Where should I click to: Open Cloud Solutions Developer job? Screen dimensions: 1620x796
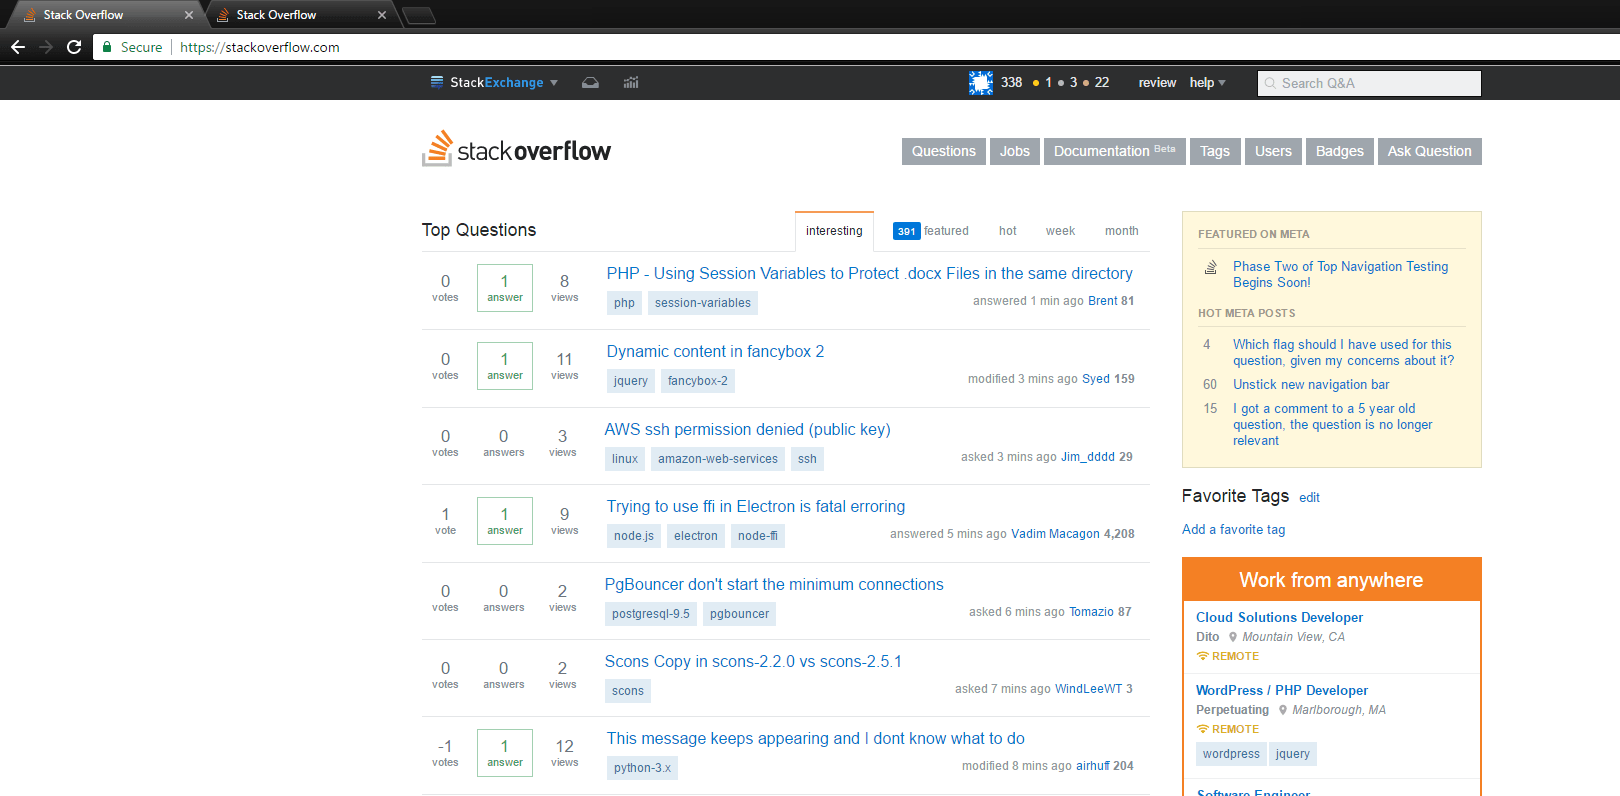(x=1279, y=617)
